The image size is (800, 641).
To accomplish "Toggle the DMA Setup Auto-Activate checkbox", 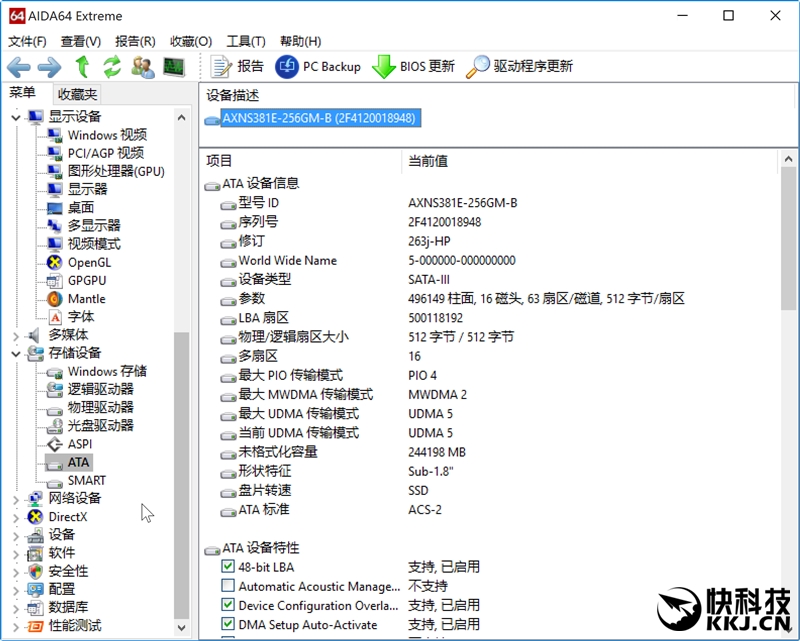I will (x=226, y=622).
